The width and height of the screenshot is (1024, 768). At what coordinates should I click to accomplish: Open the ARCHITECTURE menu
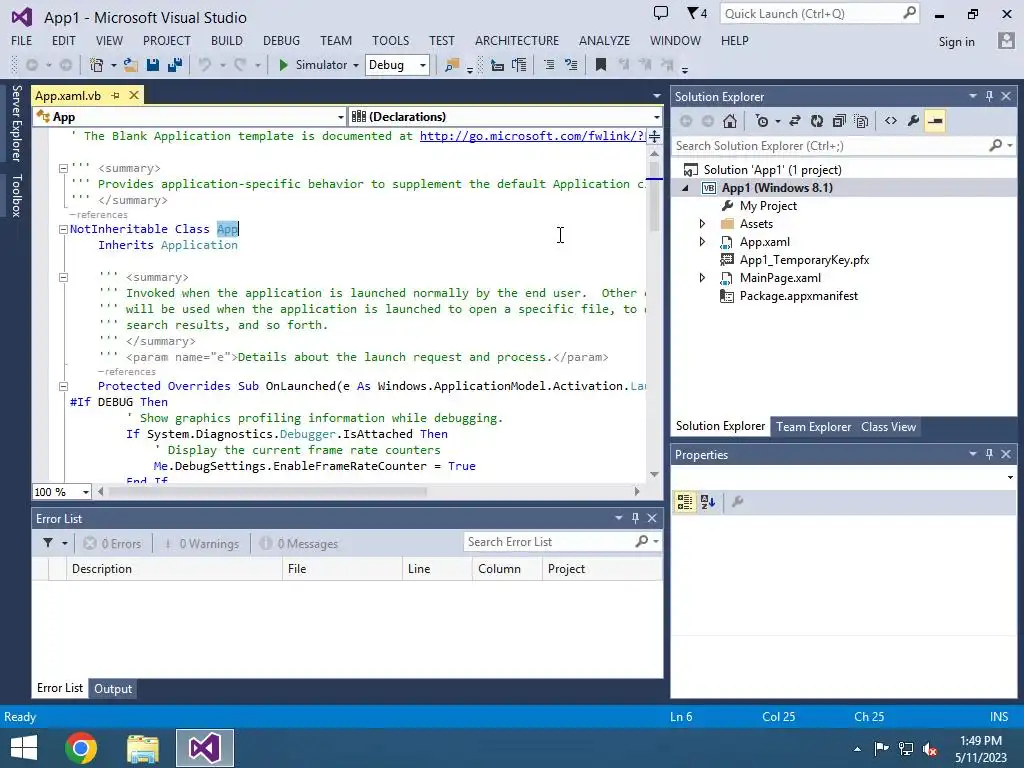[x=517, y=40]
